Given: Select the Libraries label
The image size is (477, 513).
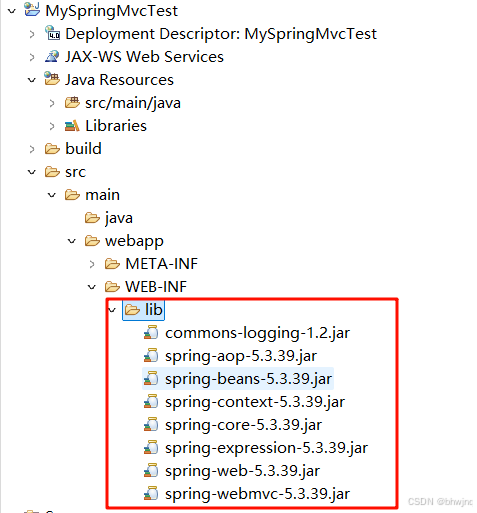Looking at the screenshot, I should (116, 126).
